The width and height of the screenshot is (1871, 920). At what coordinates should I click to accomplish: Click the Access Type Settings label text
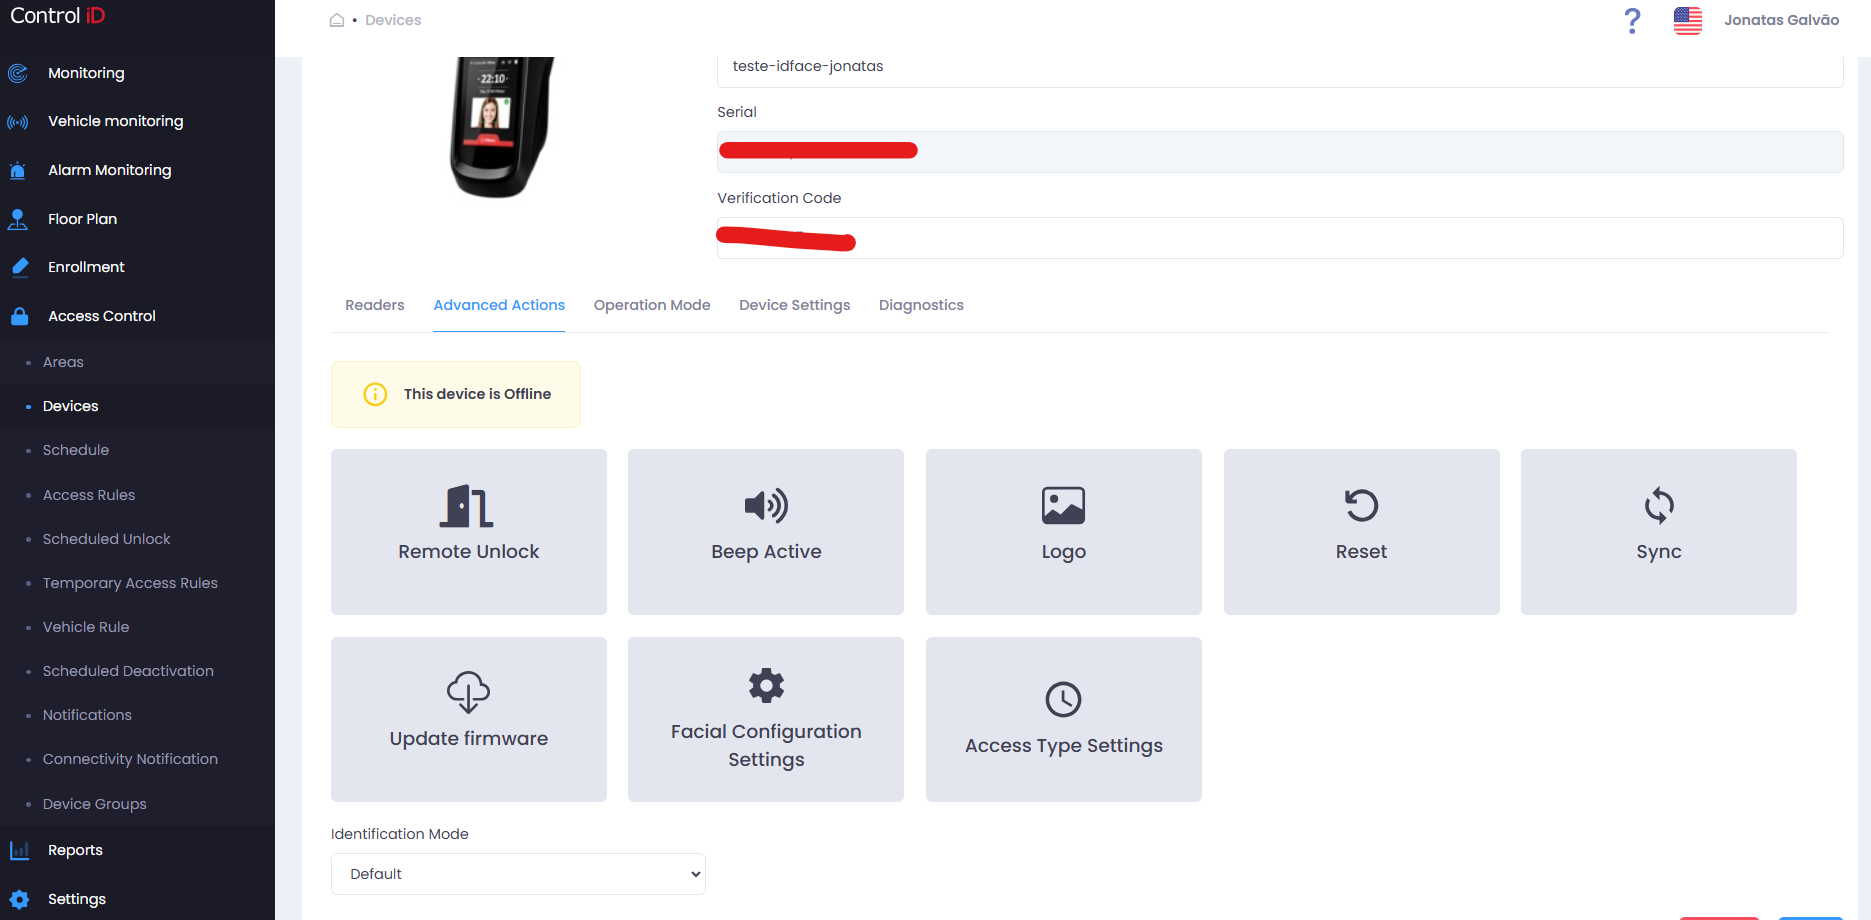pyautogui.click(x=1063, y=746)
